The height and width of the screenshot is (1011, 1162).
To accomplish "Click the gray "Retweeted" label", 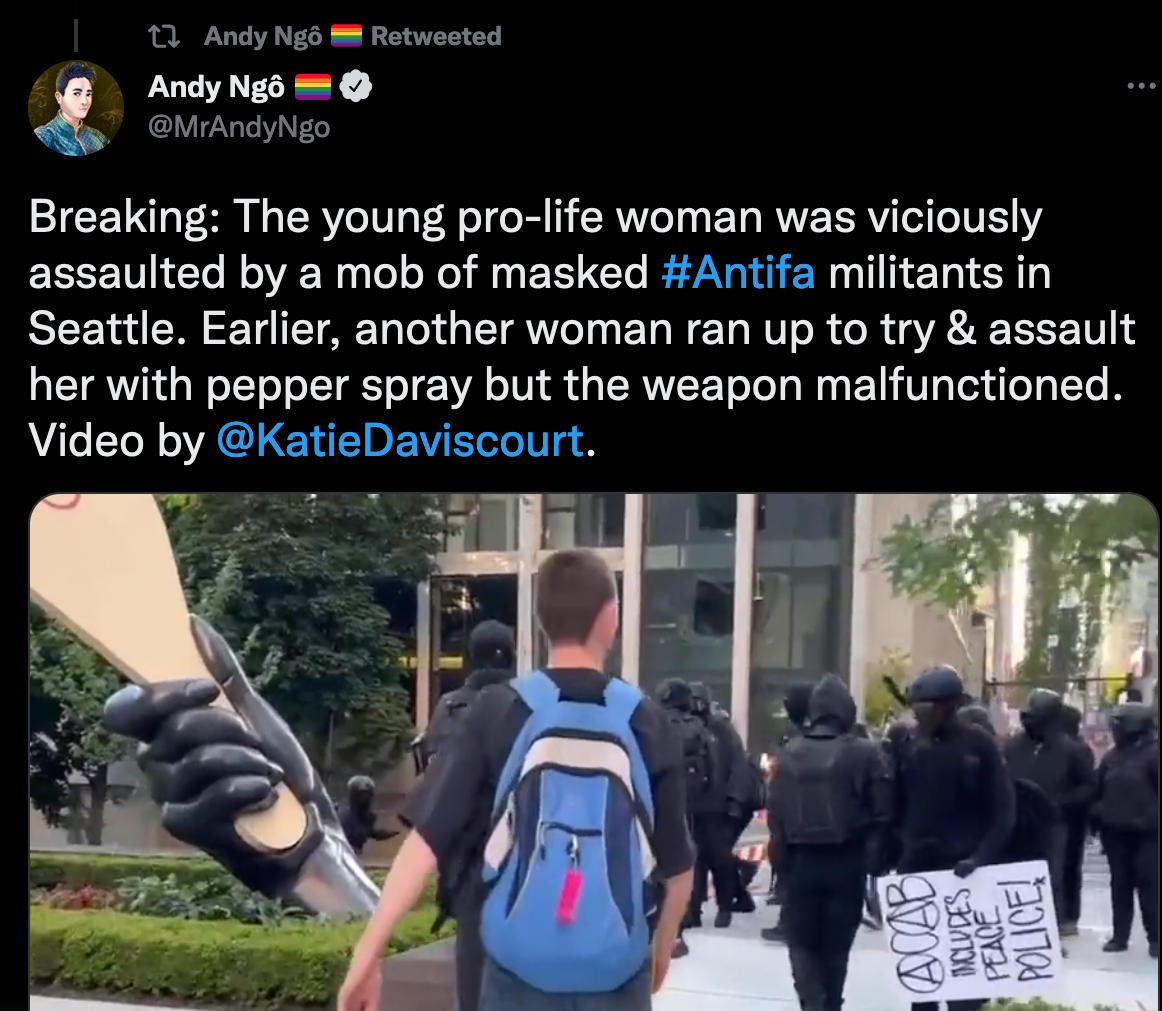I will pos(436,36).
